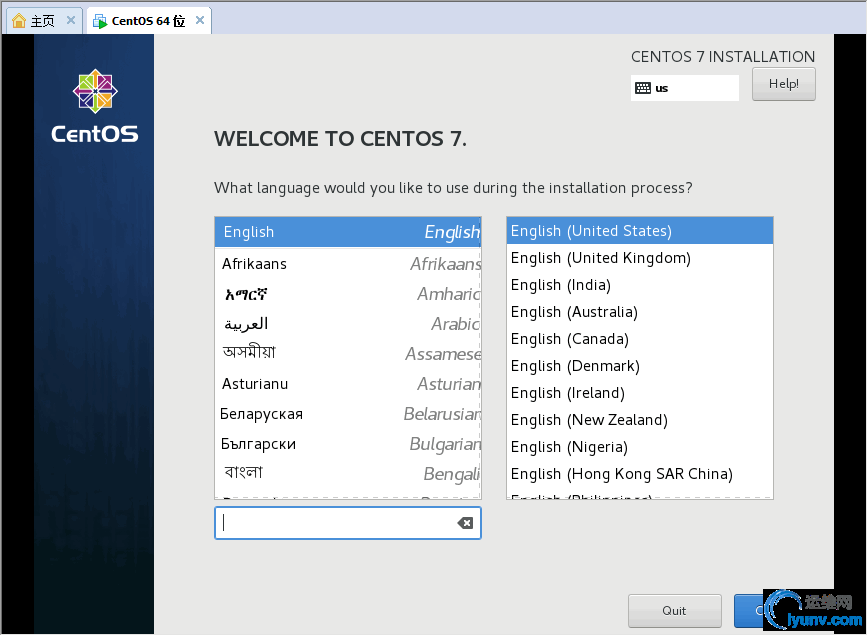868x636 pixels.
Task: Choose English (India) locale
Action: click(x=639, y=285)
